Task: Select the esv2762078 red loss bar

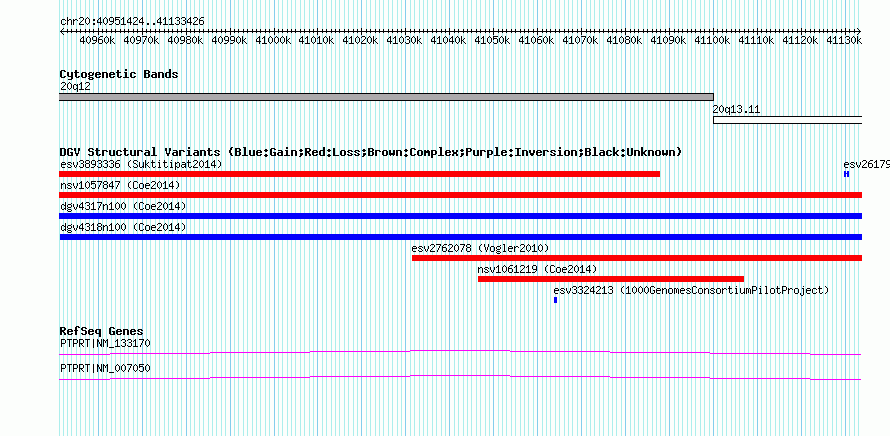Action: [637, 258]
